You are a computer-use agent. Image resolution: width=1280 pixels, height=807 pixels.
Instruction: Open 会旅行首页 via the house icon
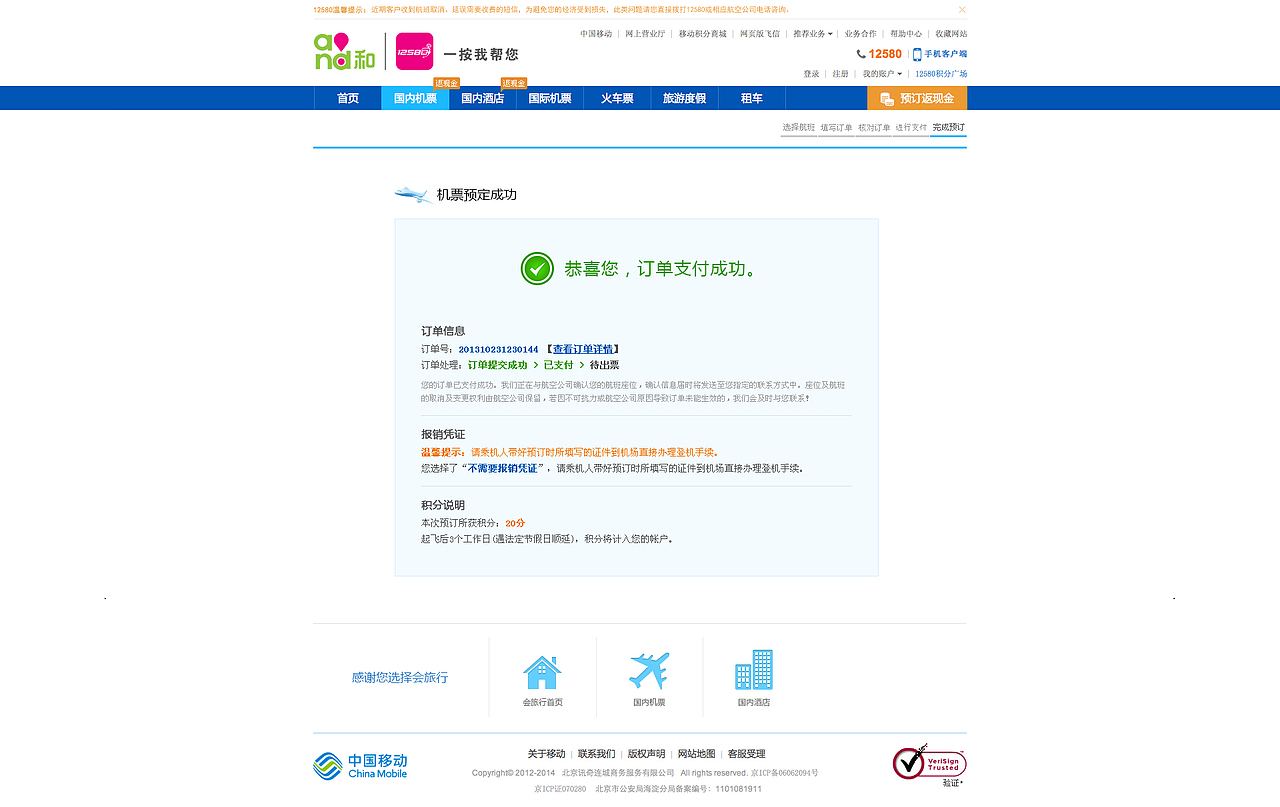(x=543, y=668)
